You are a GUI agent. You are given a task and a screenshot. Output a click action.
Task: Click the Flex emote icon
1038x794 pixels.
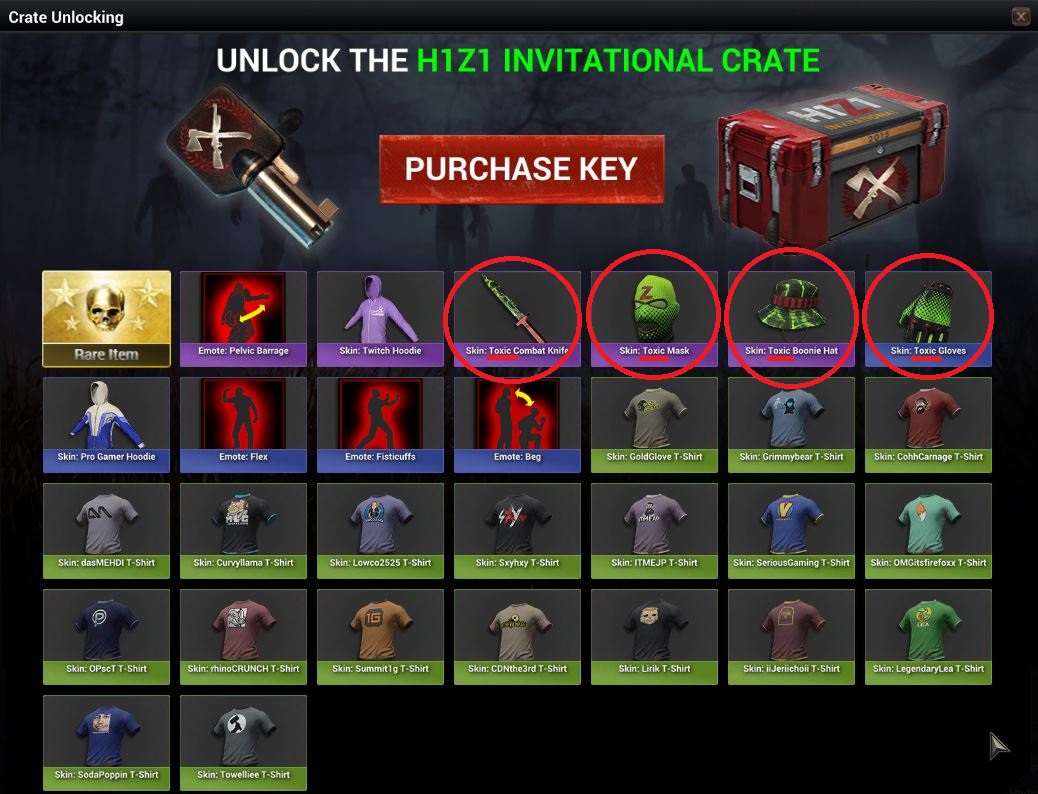[x=244, y=424]
